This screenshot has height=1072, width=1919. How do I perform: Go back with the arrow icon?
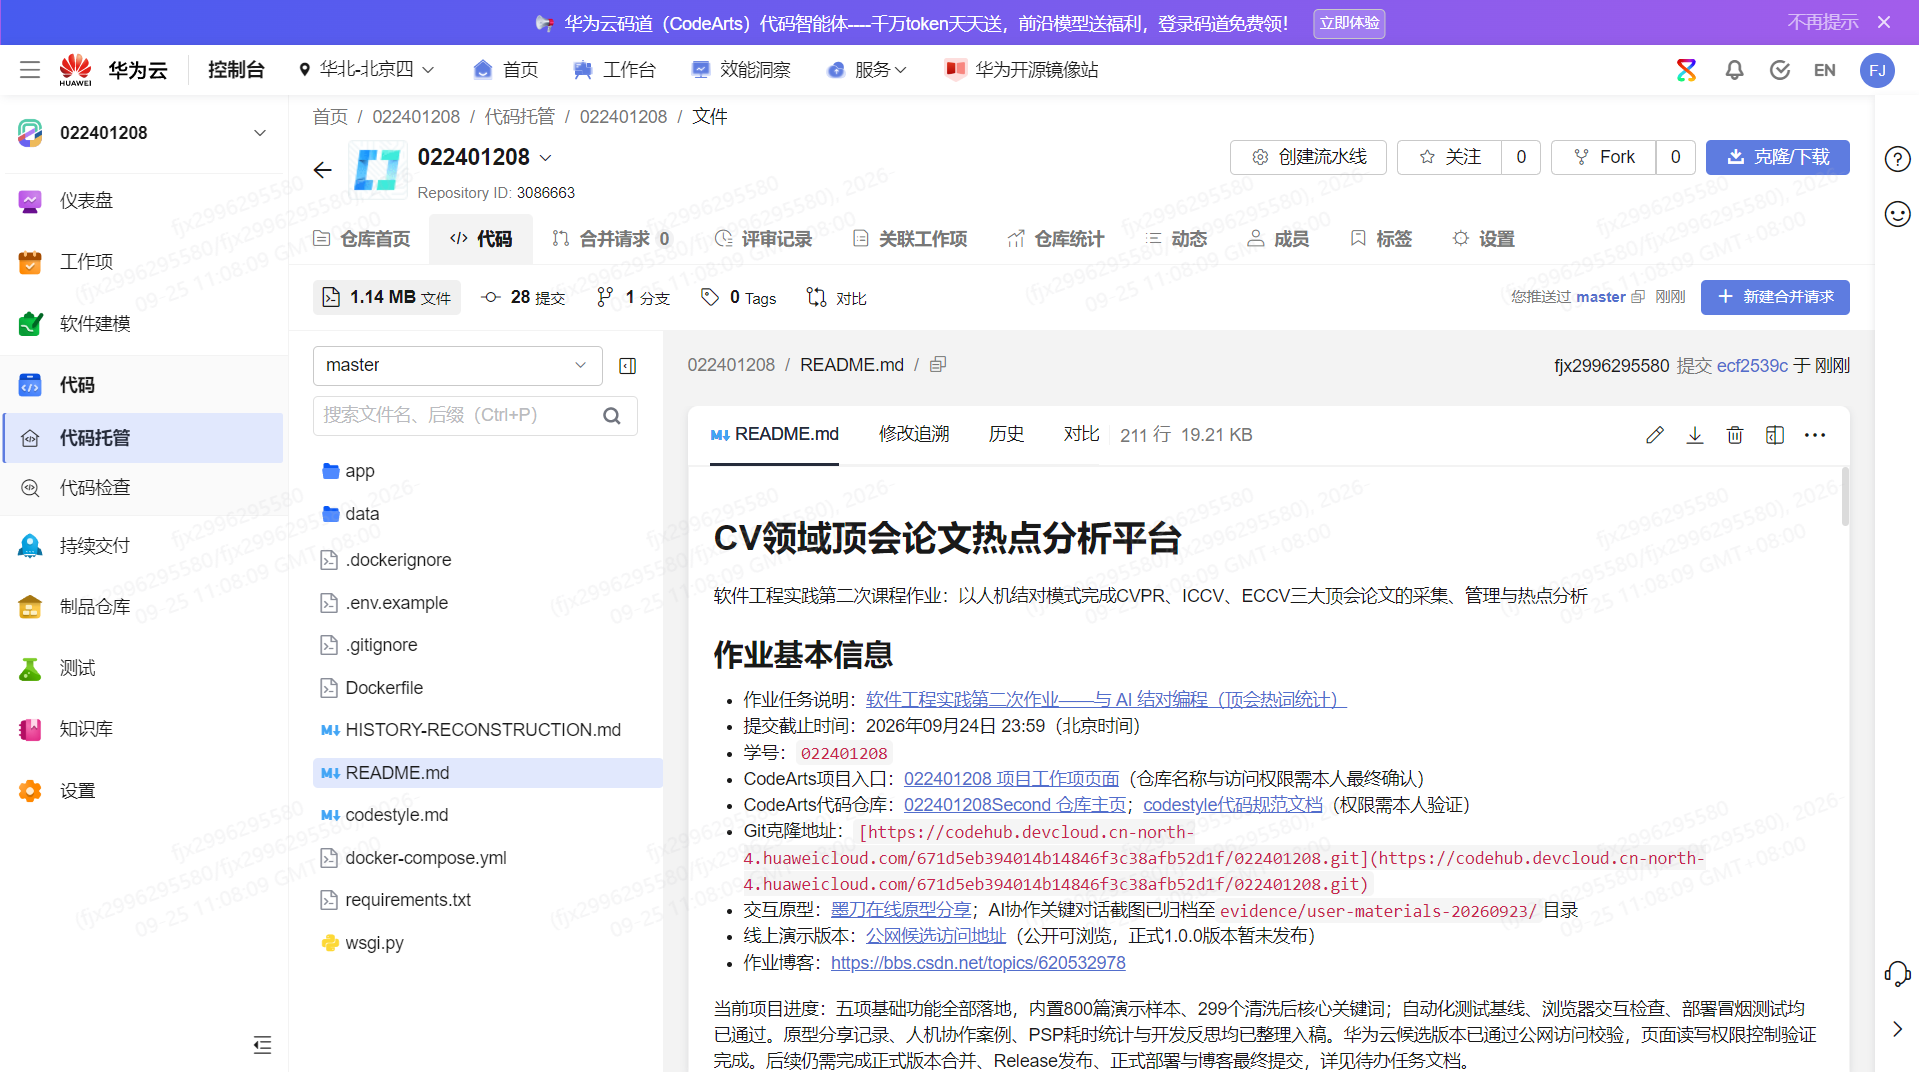pos(322,170)
